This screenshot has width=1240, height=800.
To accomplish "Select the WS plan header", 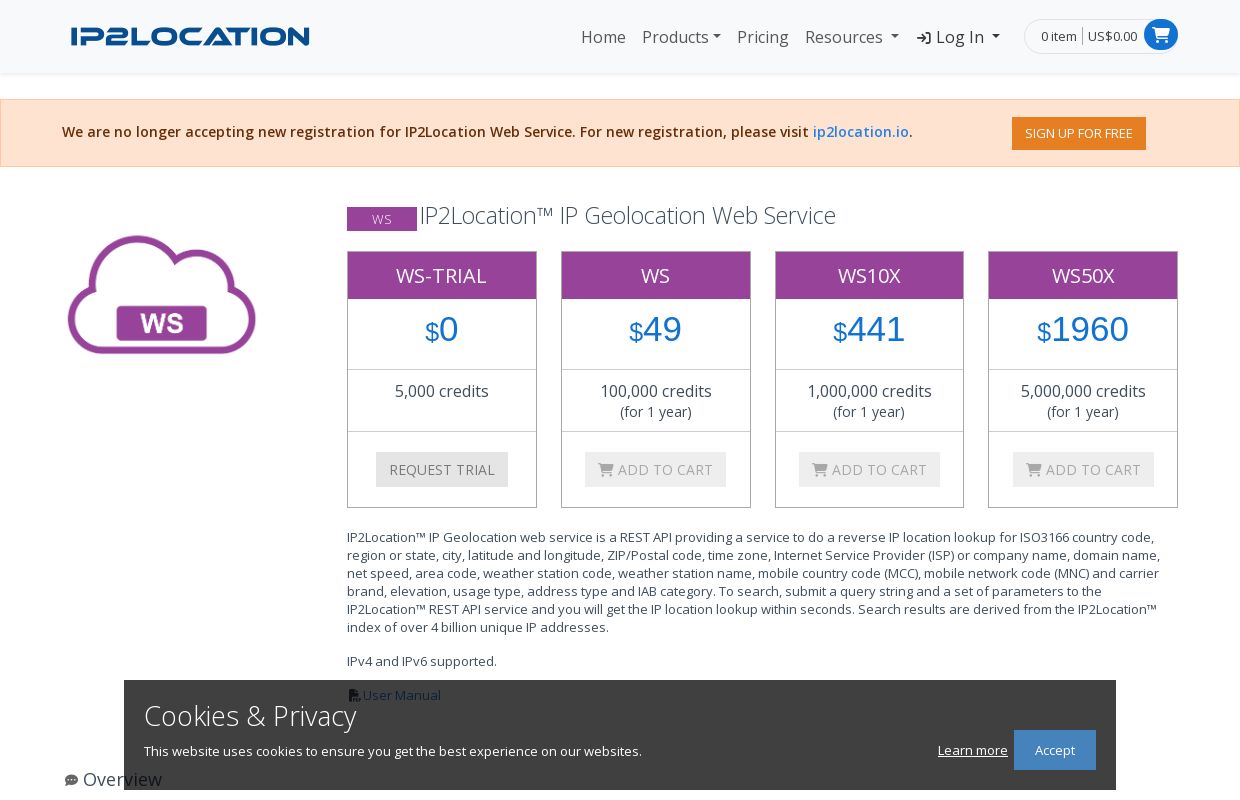I will [656, 276].
